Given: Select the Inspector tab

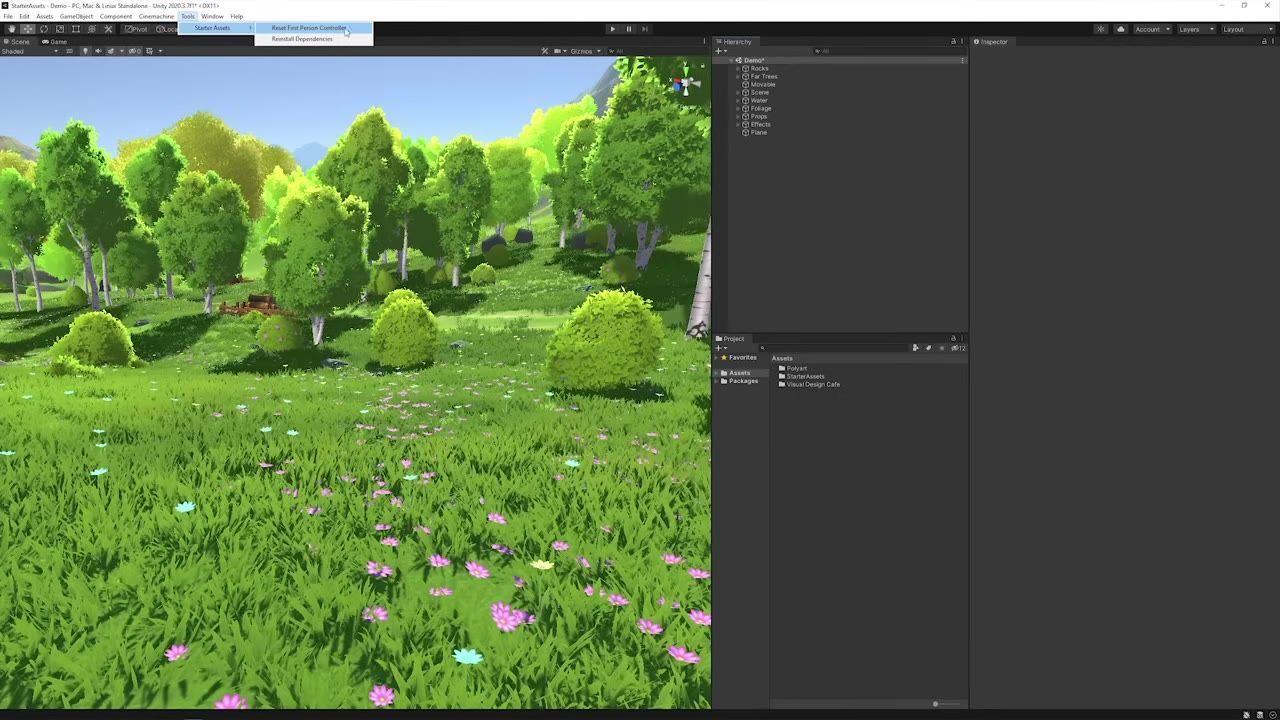Looking at the screenshot, I should [991, 42].
